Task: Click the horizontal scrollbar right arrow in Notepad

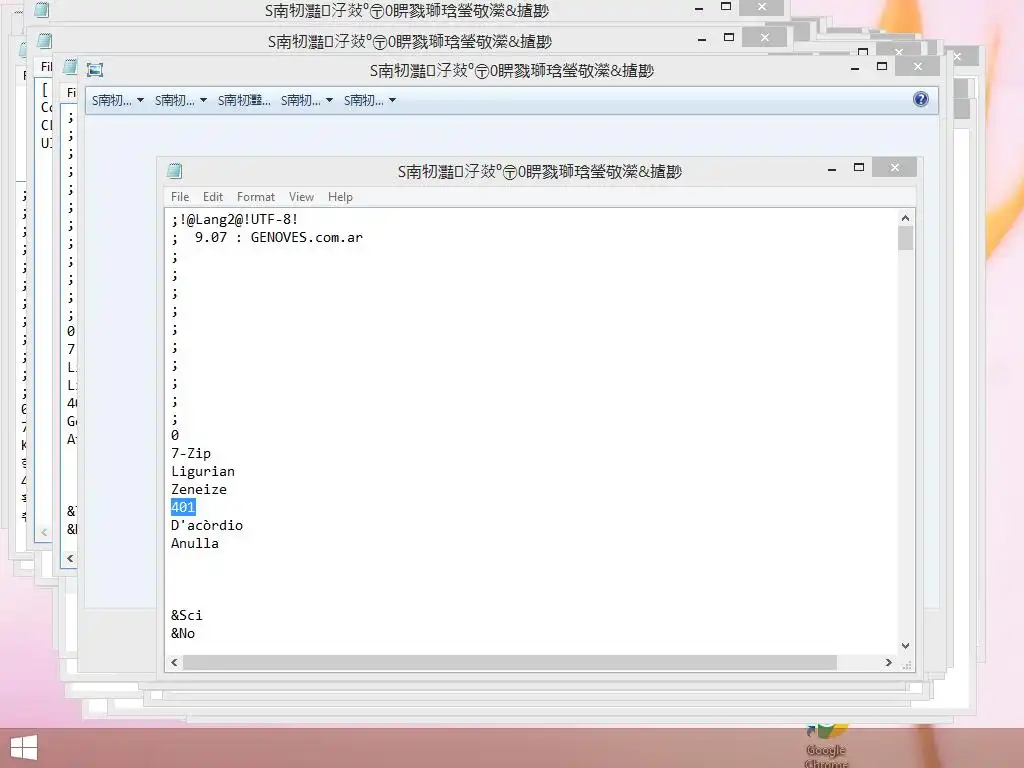Action: (888, 662)
